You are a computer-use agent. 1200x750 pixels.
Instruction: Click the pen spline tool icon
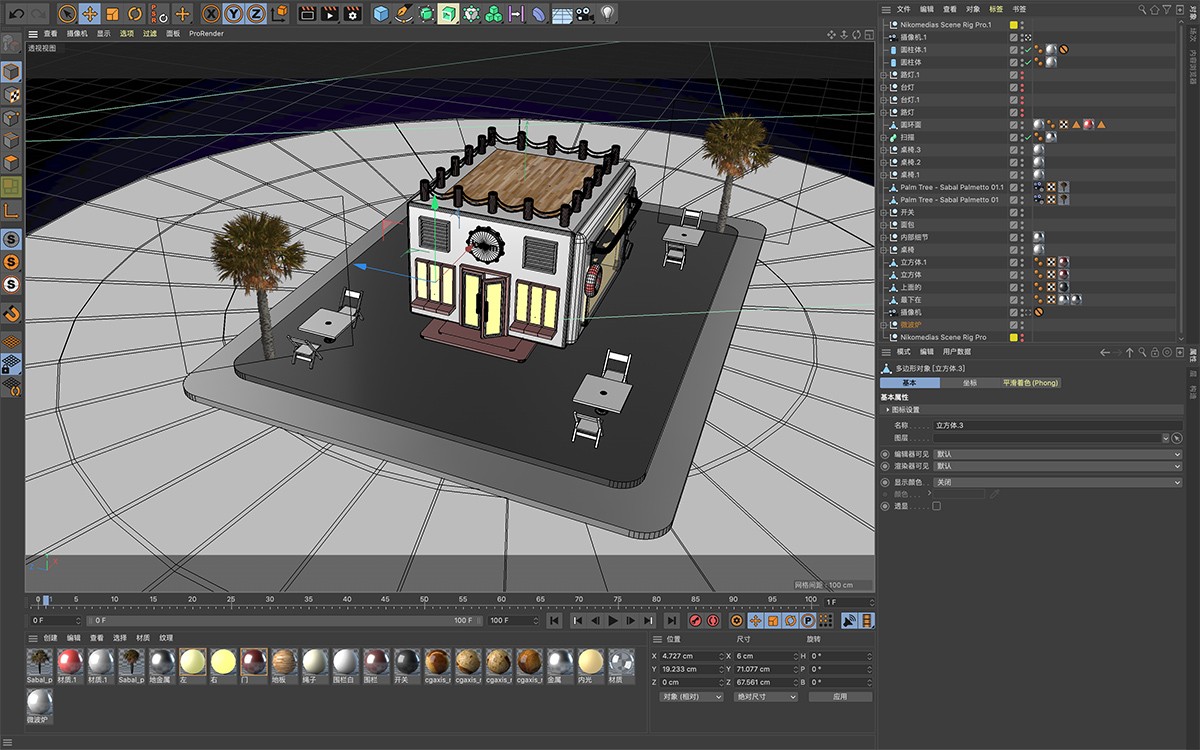tap(403, 14)
